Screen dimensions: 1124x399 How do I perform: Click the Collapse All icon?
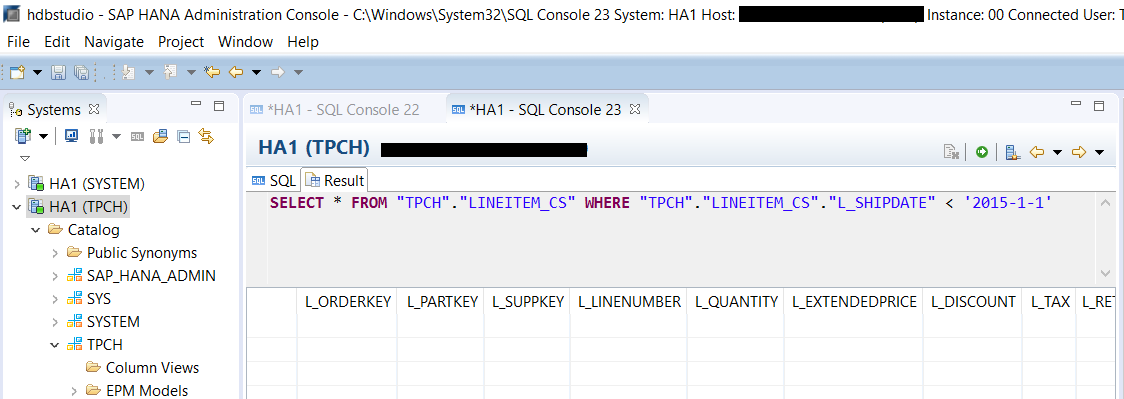pyautogui.click(x=184, y=136)
